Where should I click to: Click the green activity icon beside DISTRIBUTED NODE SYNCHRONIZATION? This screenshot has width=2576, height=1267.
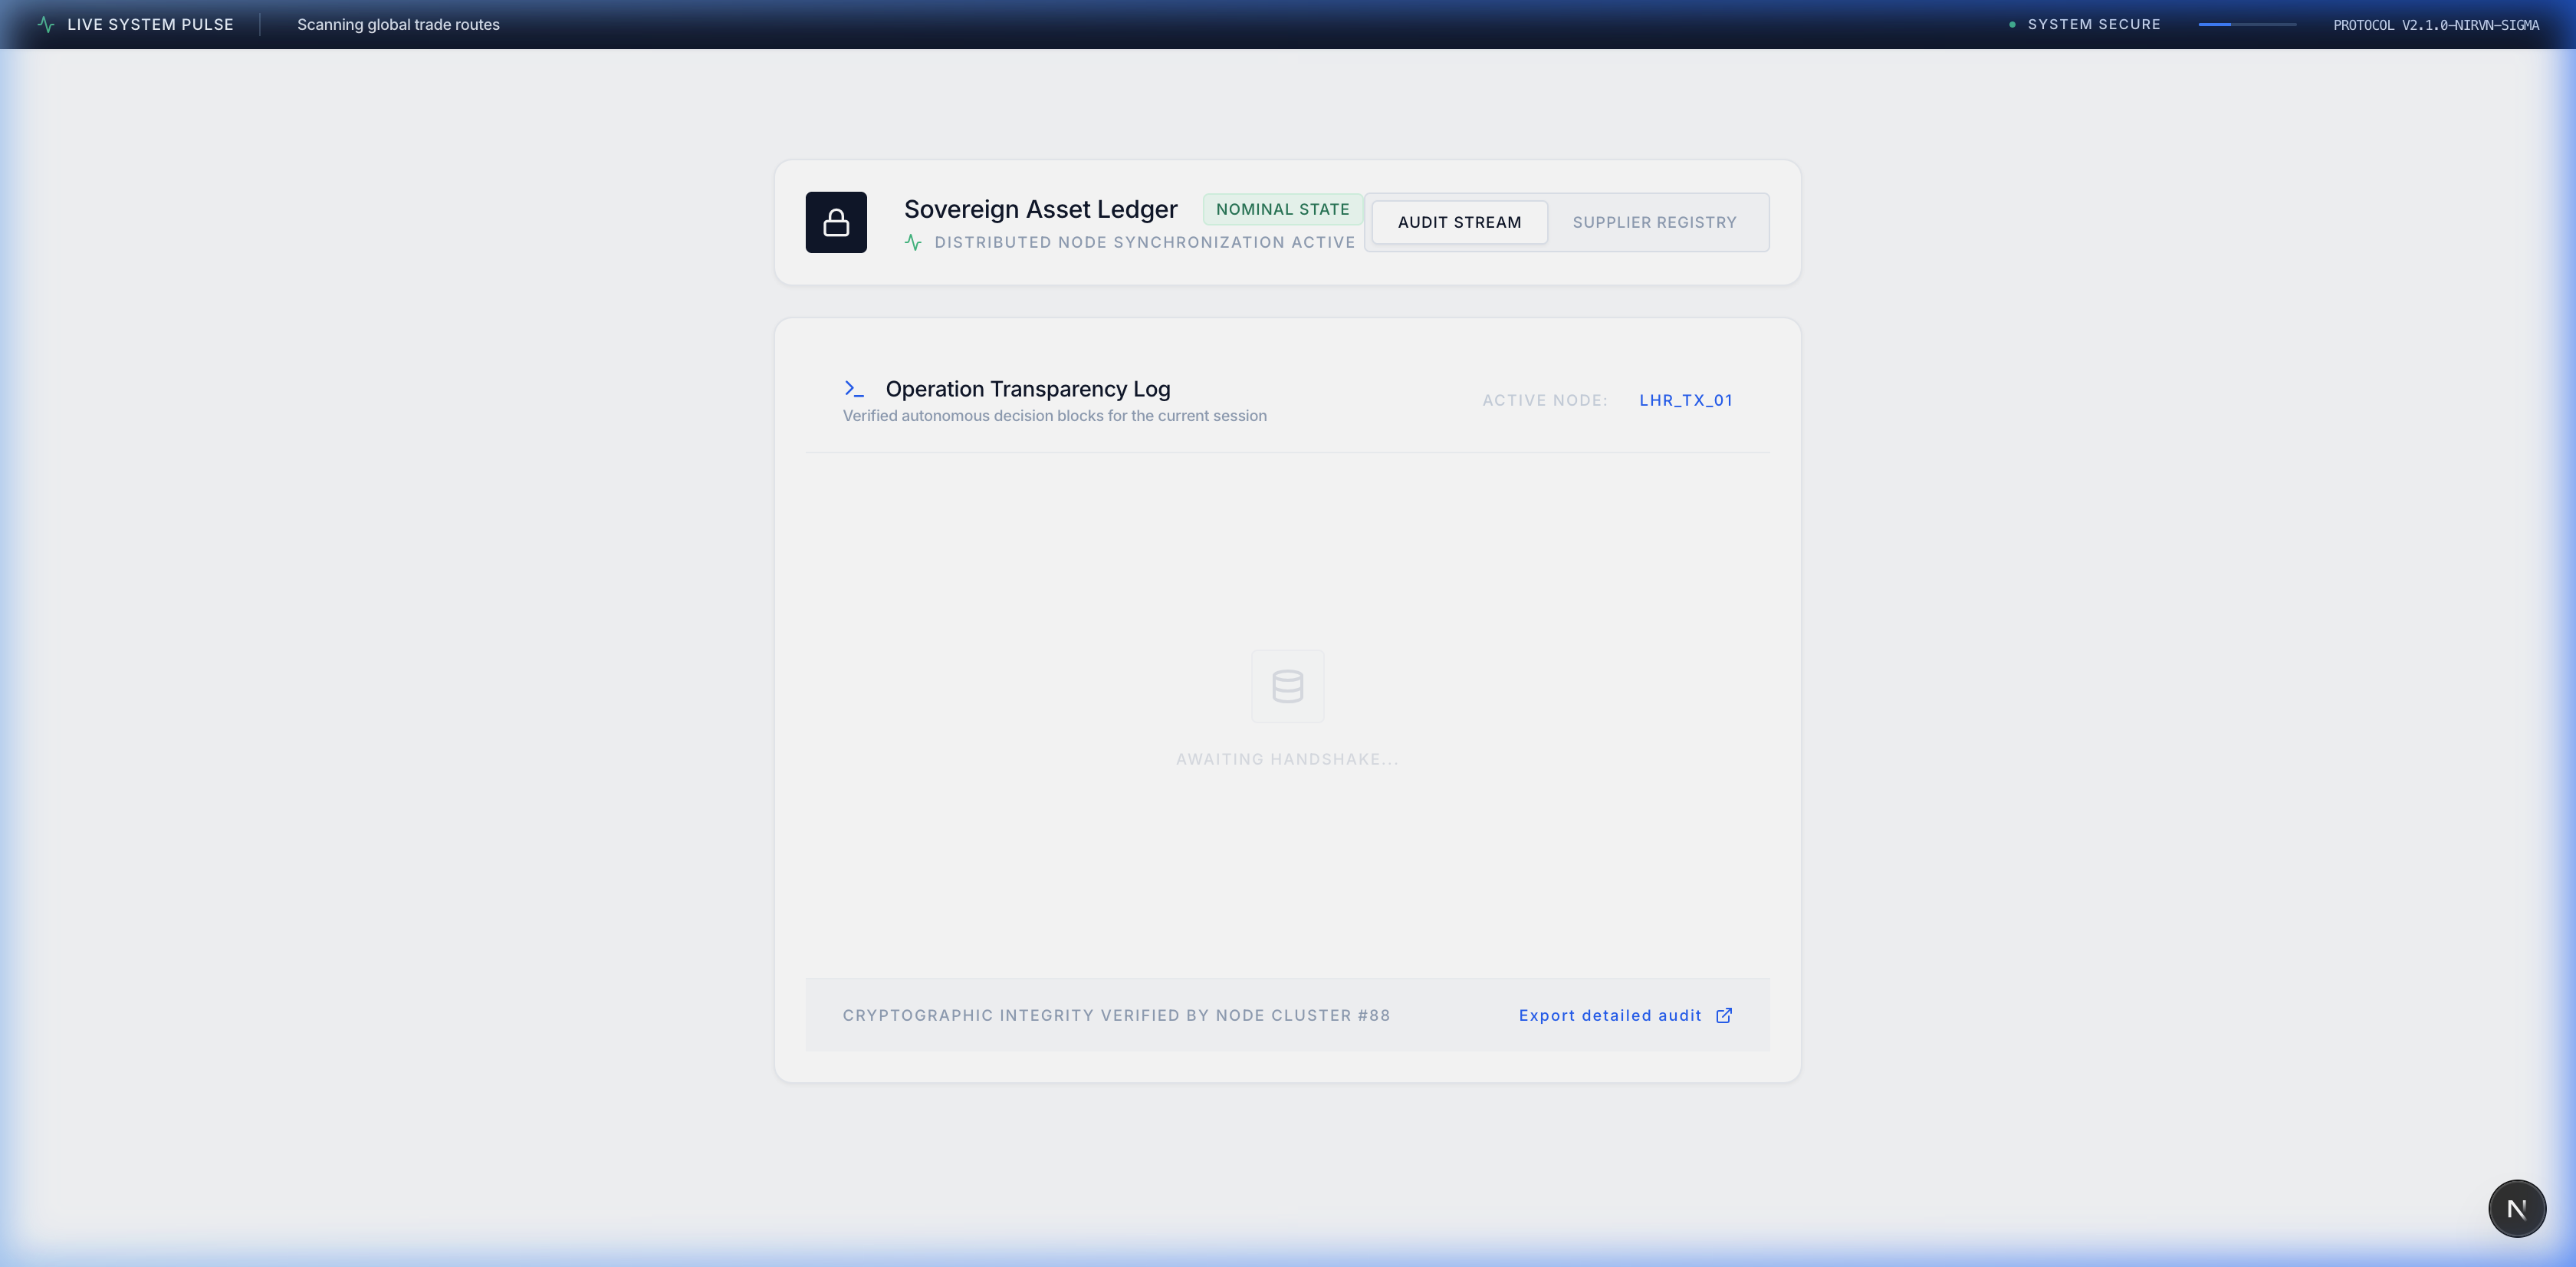913,242
